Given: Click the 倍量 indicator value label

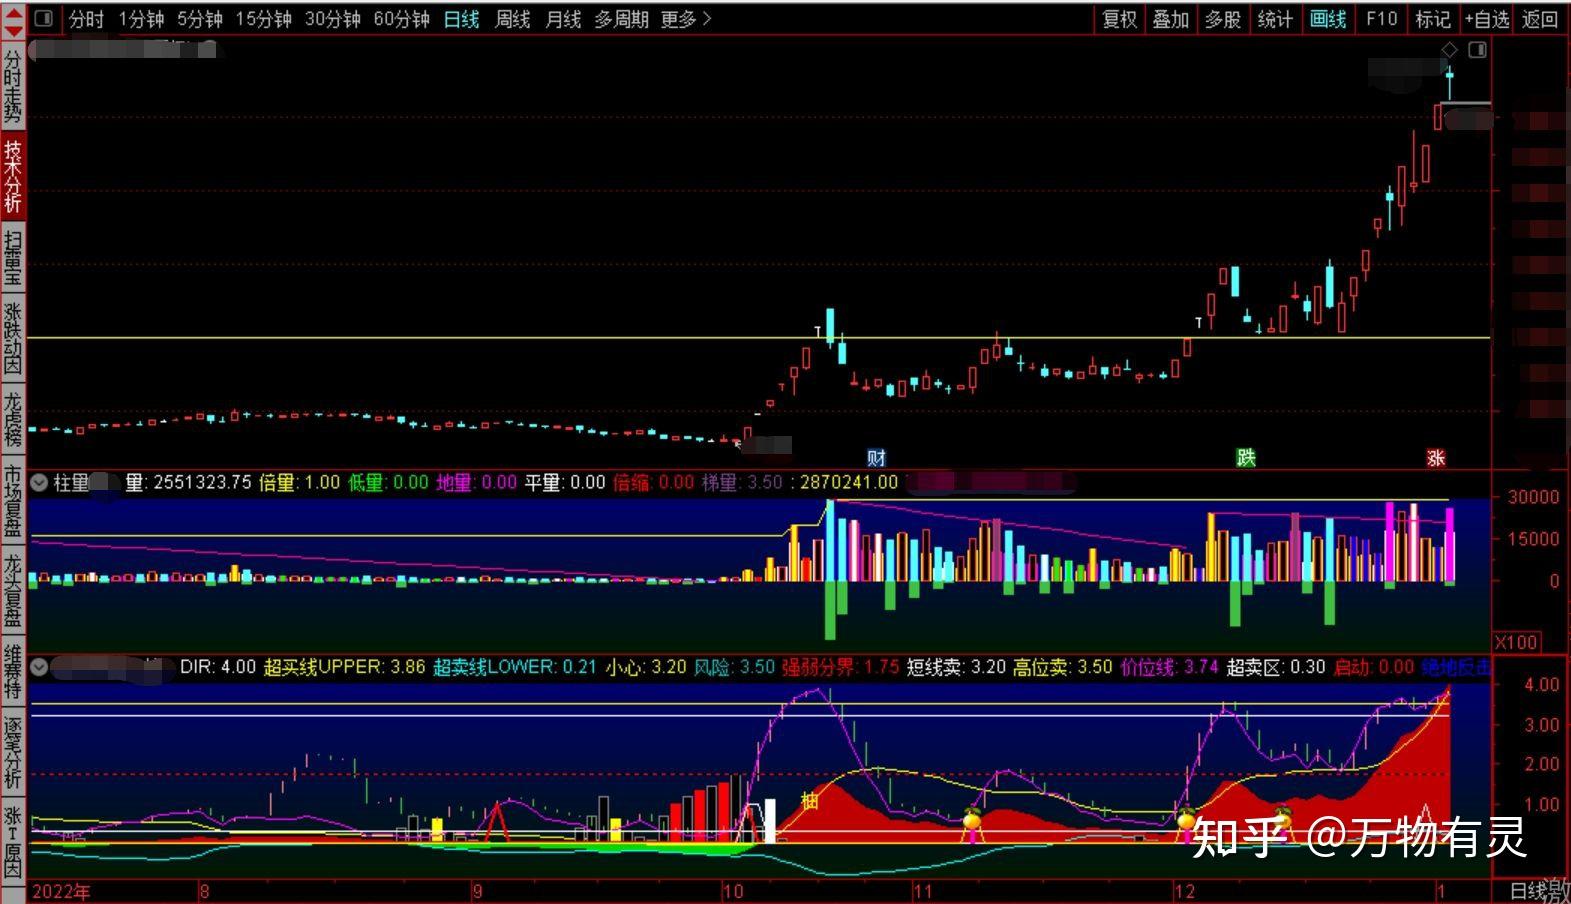Looking at the screenshot, I should pos(299,483).
